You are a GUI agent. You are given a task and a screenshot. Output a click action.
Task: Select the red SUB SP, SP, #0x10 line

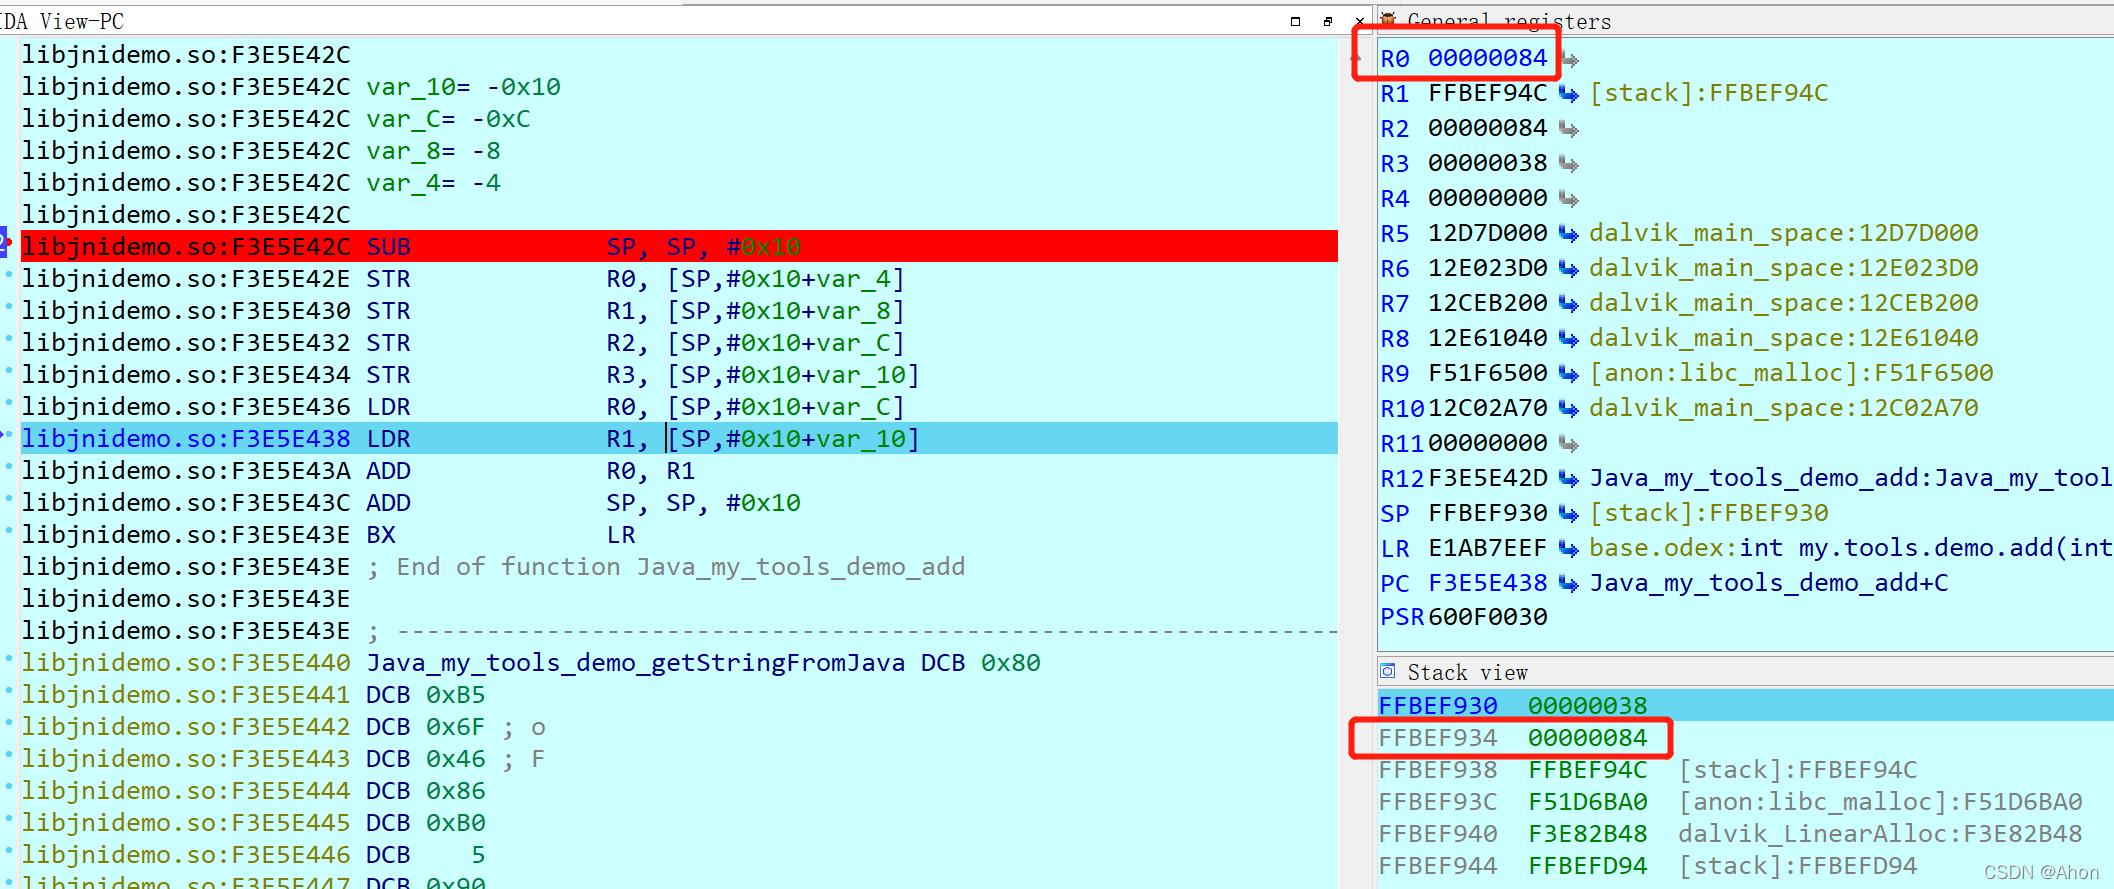[x=679, y=247]
